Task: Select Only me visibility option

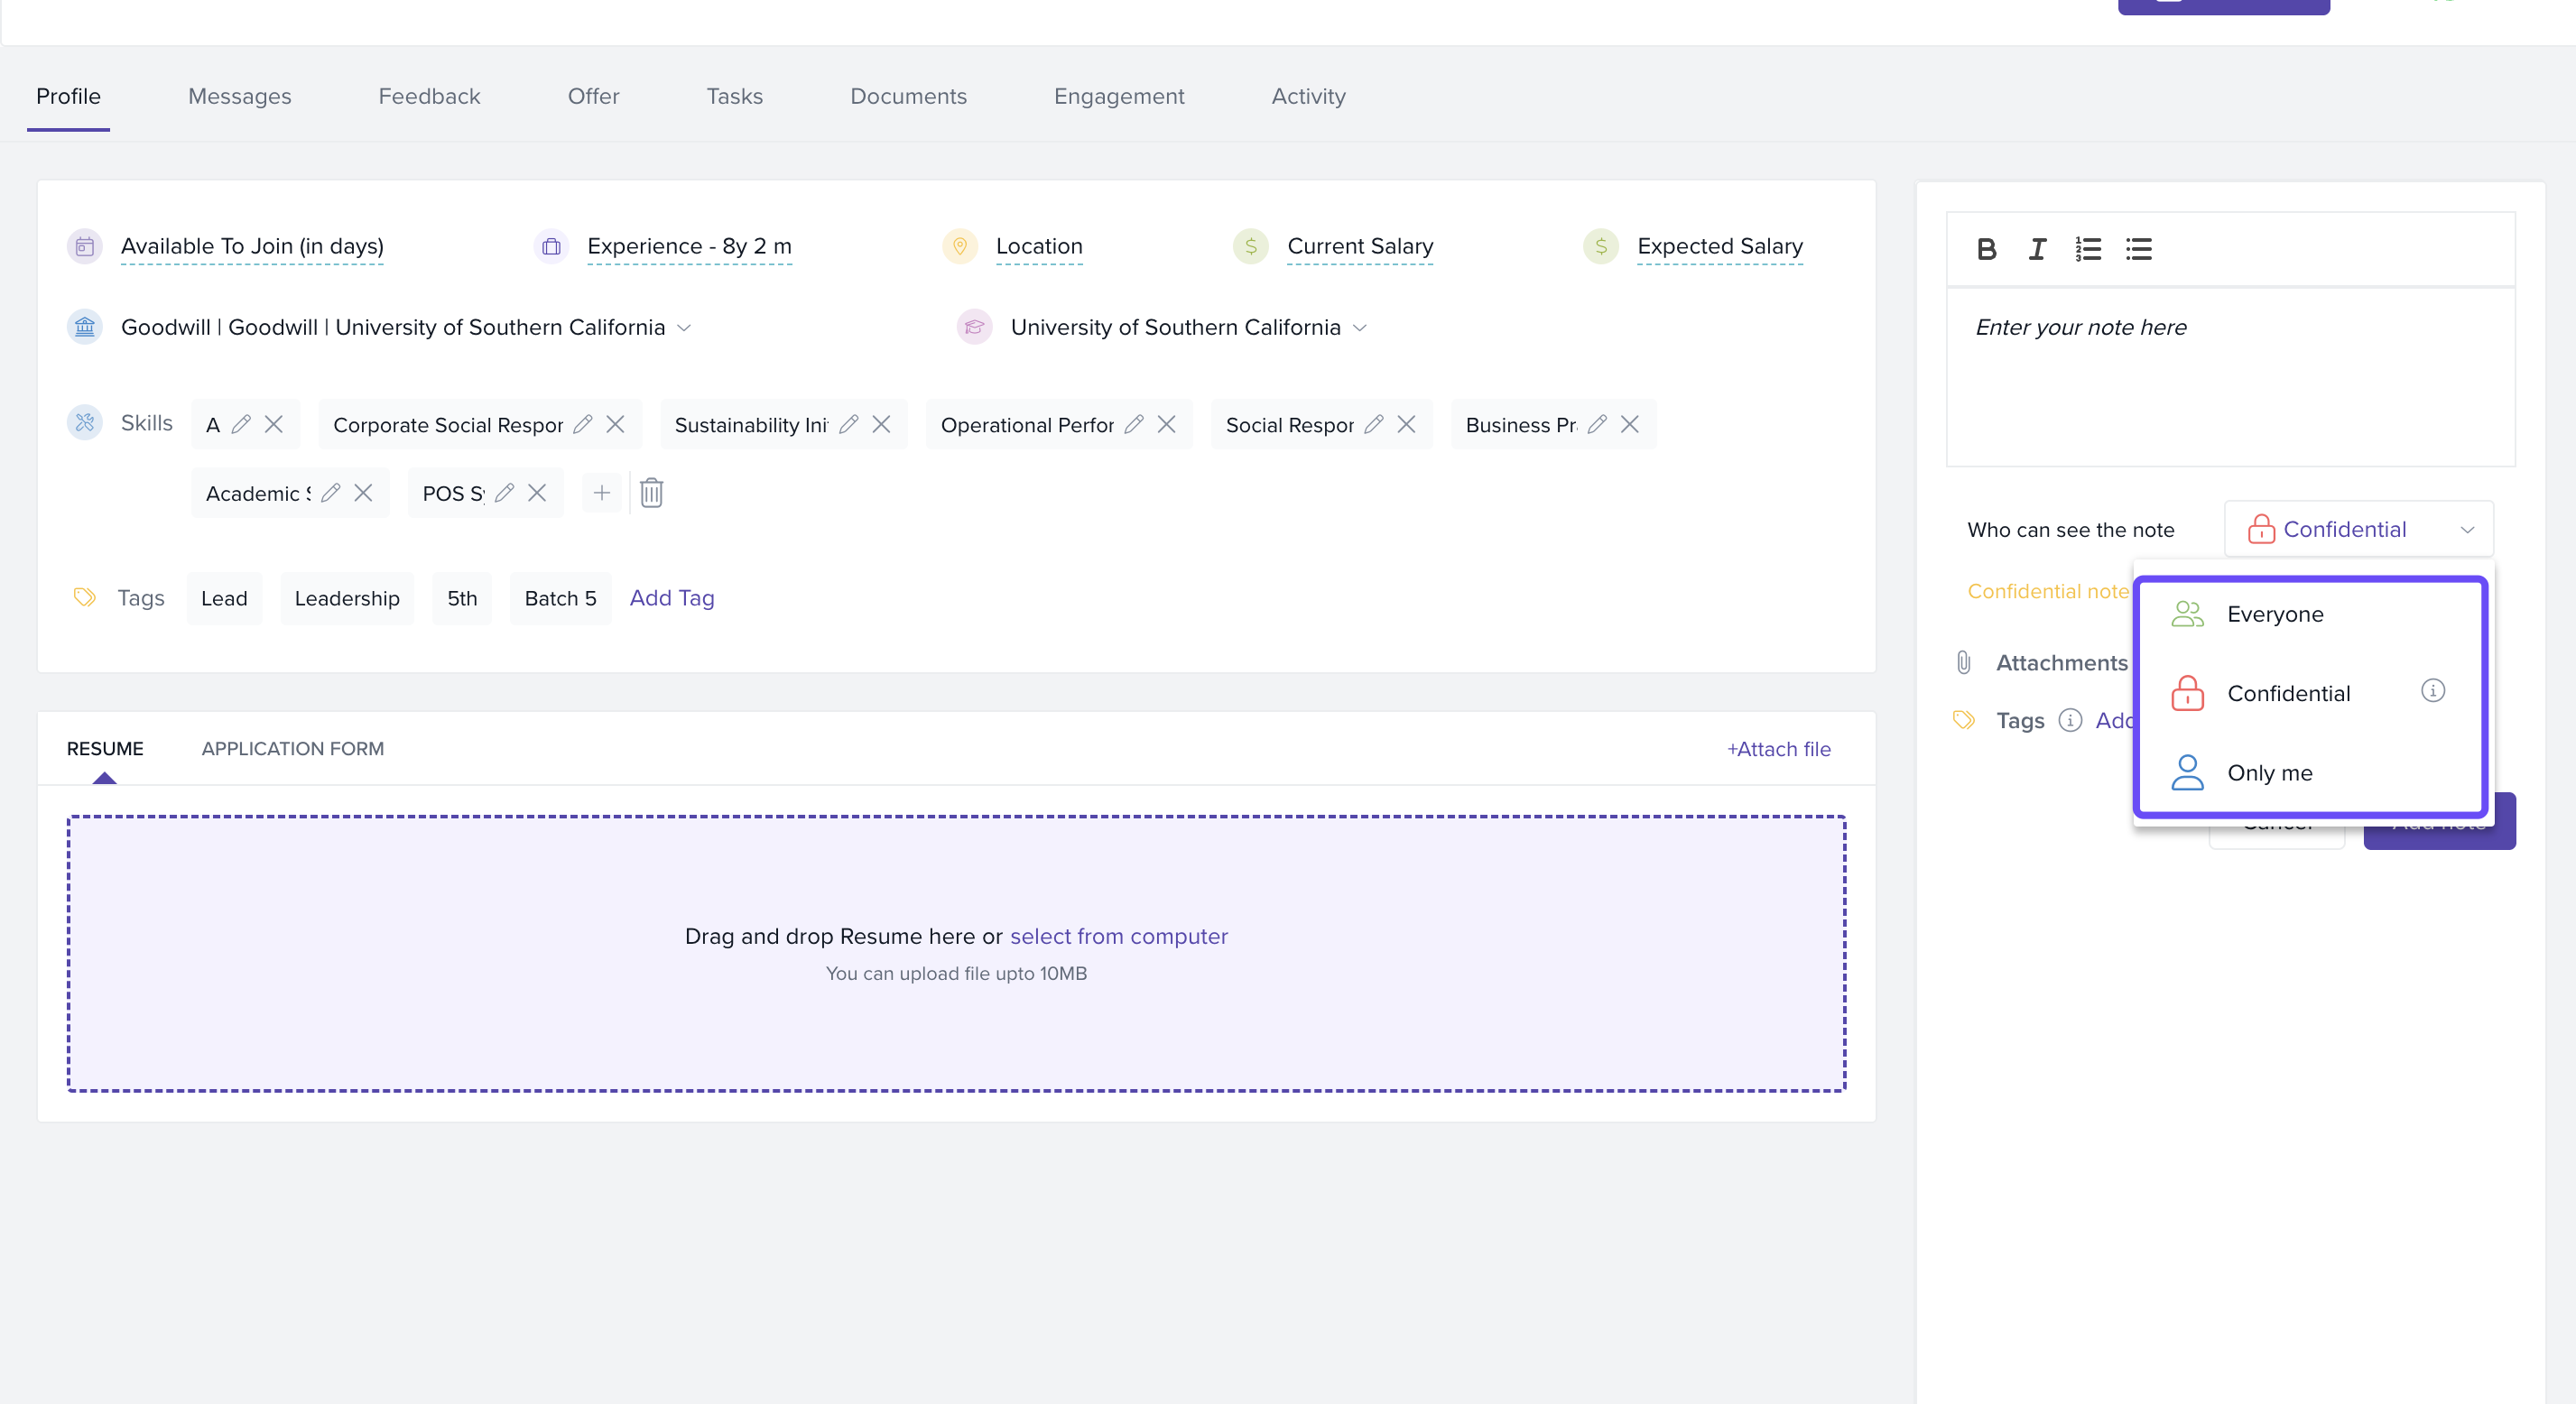Action: coord(2269,773)
